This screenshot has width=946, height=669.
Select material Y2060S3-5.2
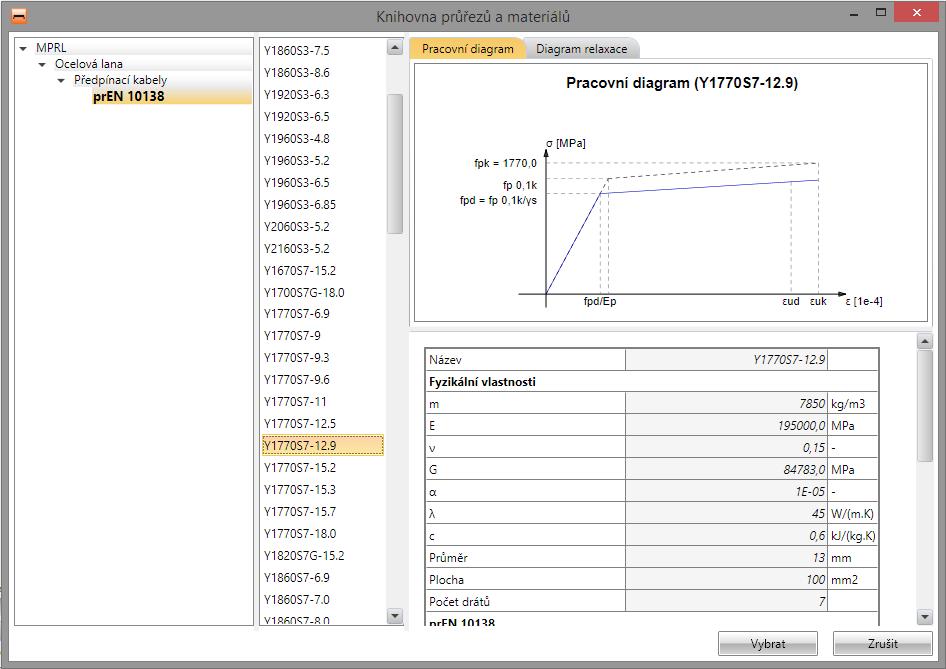pyautogui.click(x=297, y=227)
